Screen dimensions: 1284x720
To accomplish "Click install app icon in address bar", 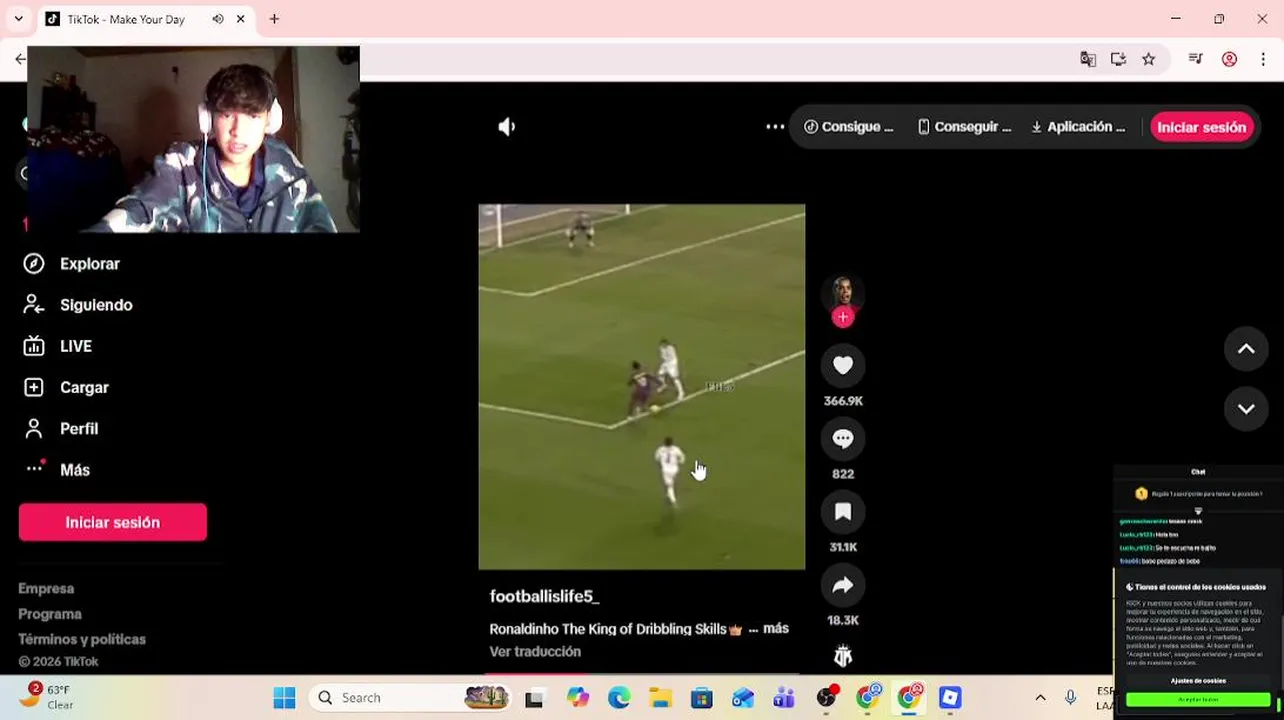I will coord(1118,59).
